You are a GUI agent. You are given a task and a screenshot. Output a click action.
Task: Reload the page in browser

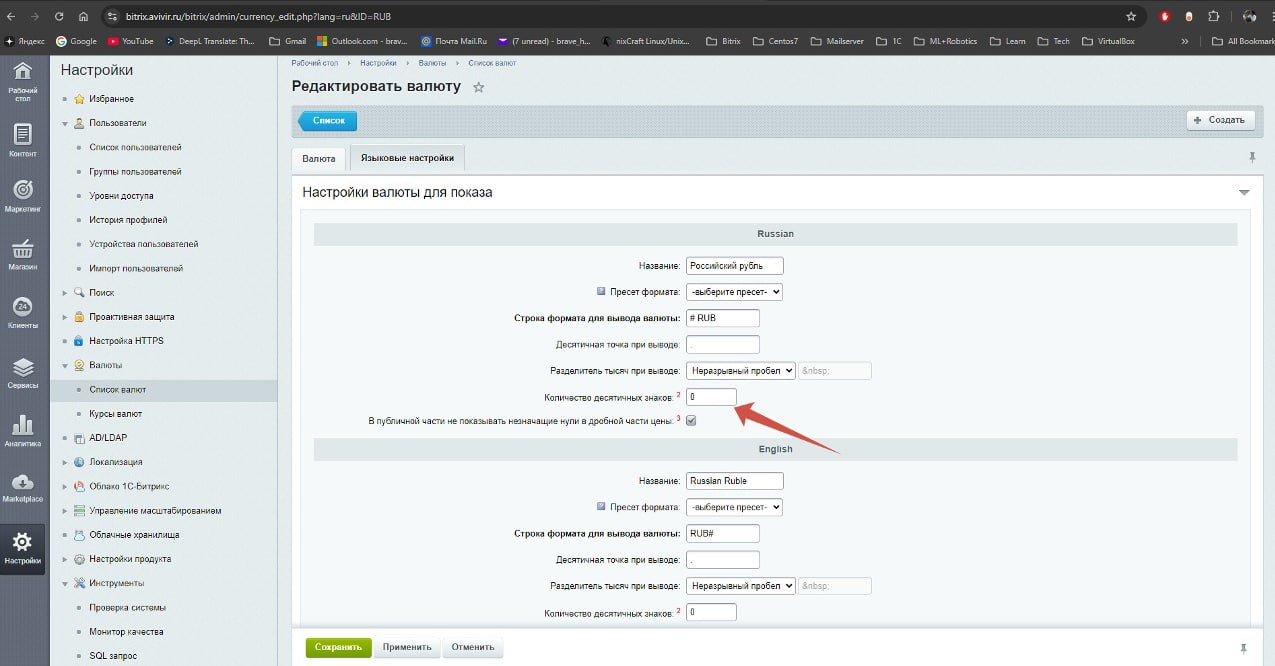60,16
